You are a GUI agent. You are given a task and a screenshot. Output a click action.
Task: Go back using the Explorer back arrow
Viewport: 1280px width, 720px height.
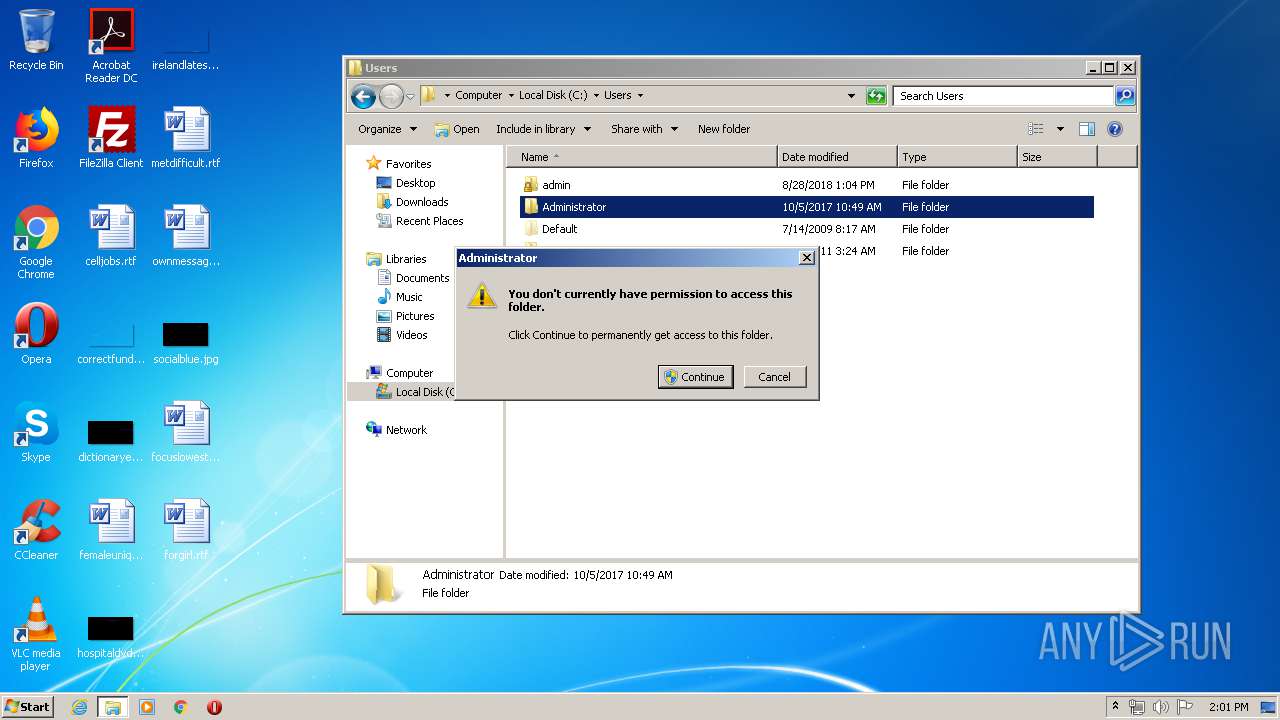(363, 96)
